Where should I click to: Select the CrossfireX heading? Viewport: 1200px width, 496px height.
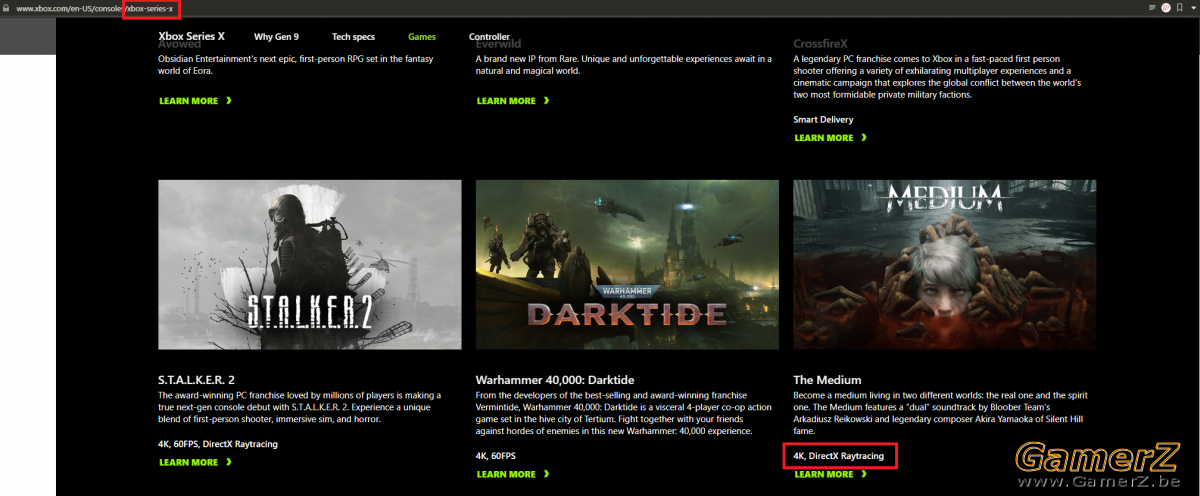[820, 44]
